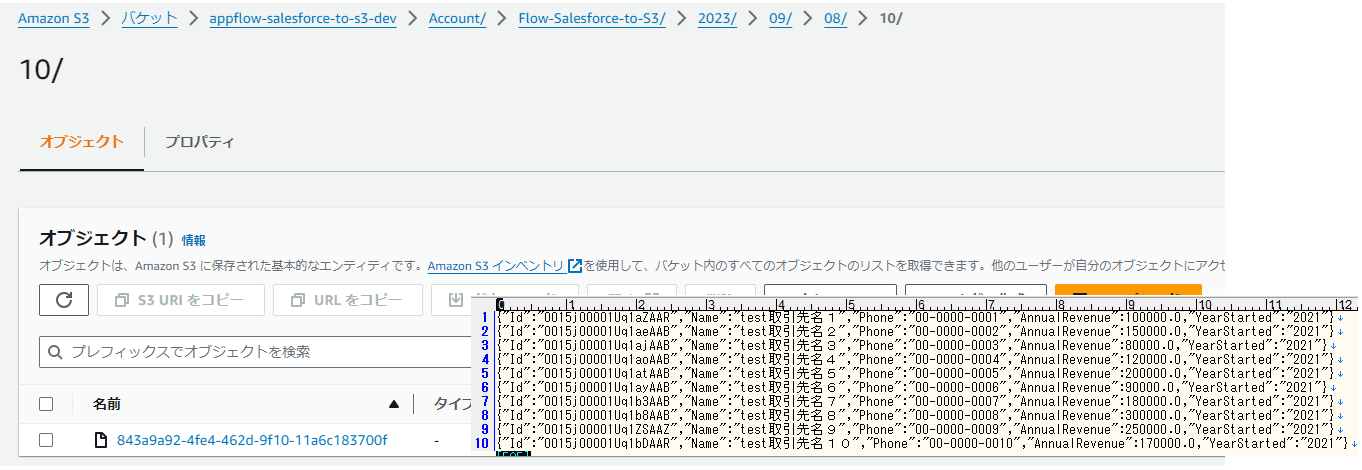Click the text editor column ruler

point(928,303)
